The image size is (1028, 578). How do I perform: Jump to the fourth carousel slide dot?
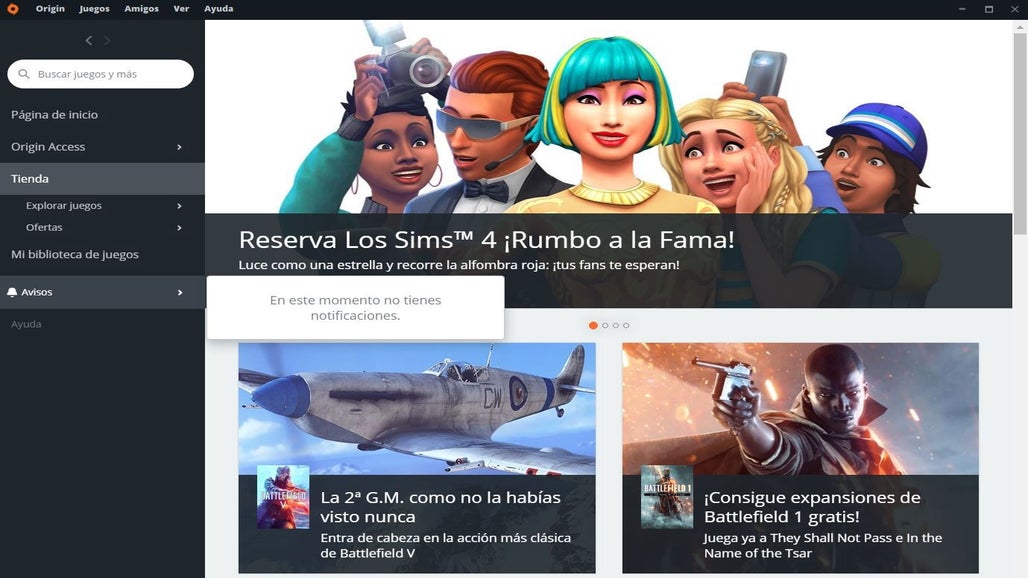coord(627,326)
